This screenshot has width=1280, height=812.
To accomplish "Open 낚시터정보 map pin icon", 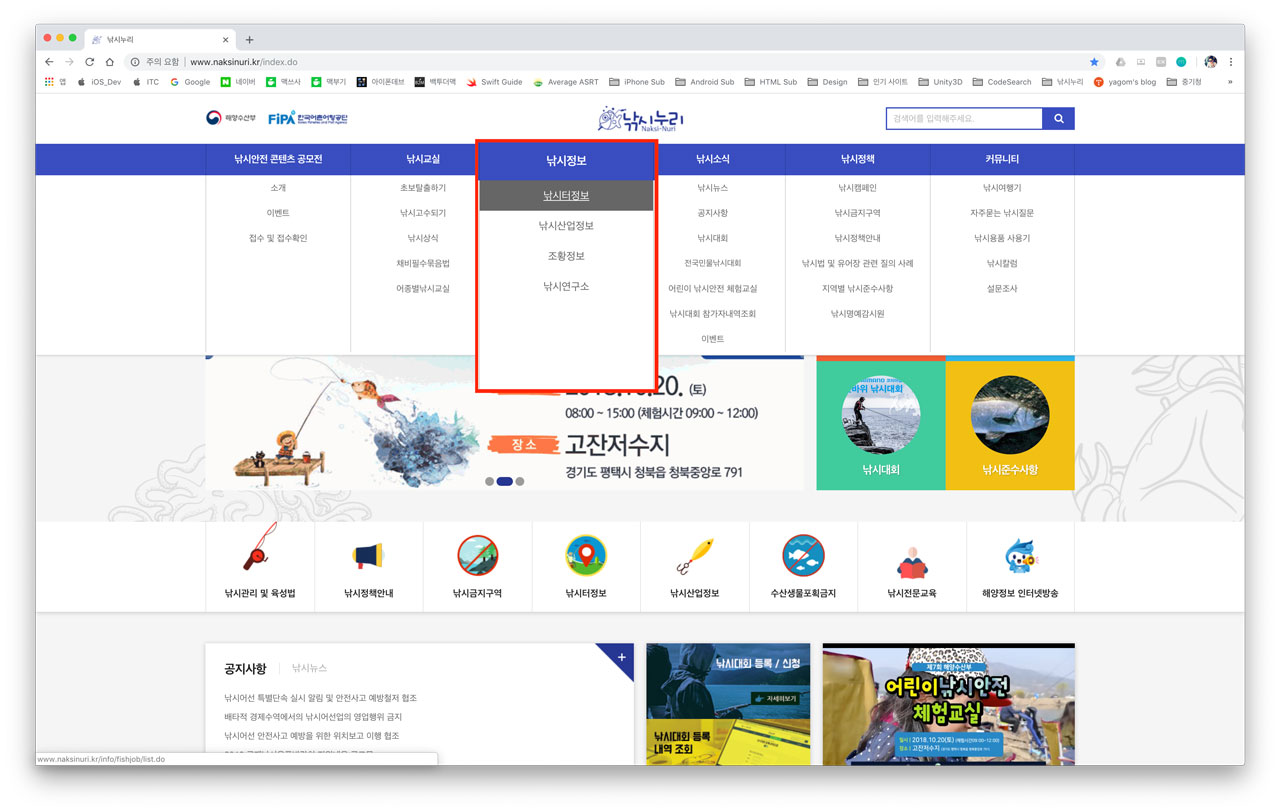I will pos(585,555).
